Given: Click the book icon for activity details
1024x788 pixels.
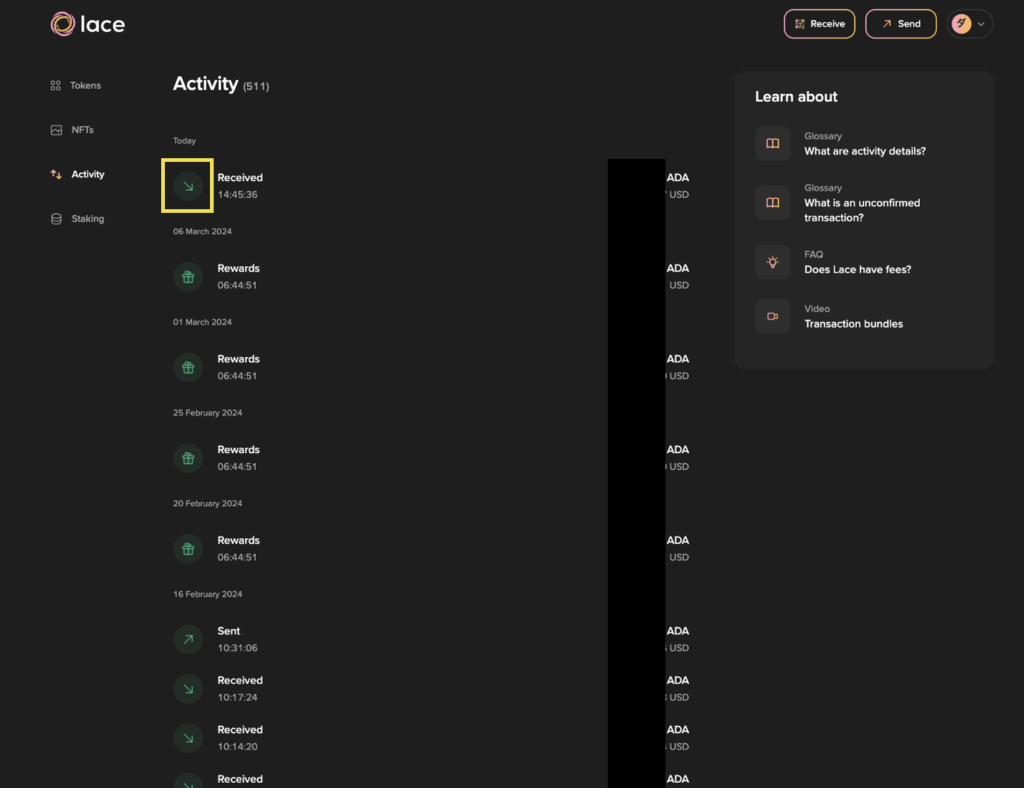Looking at the screenshot, I should pos(772,144).
